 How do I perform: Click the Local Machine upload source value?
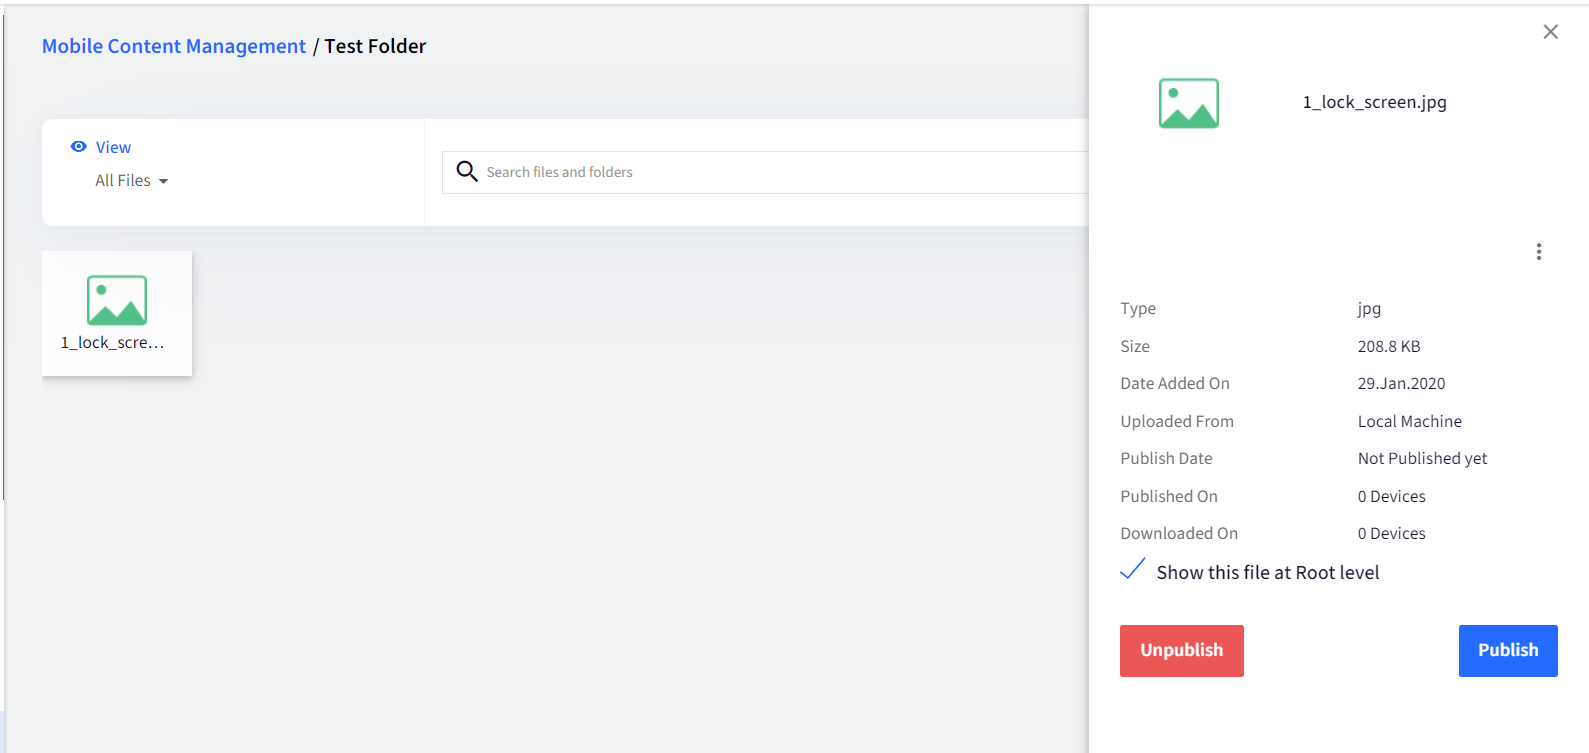click(1409, 422)
